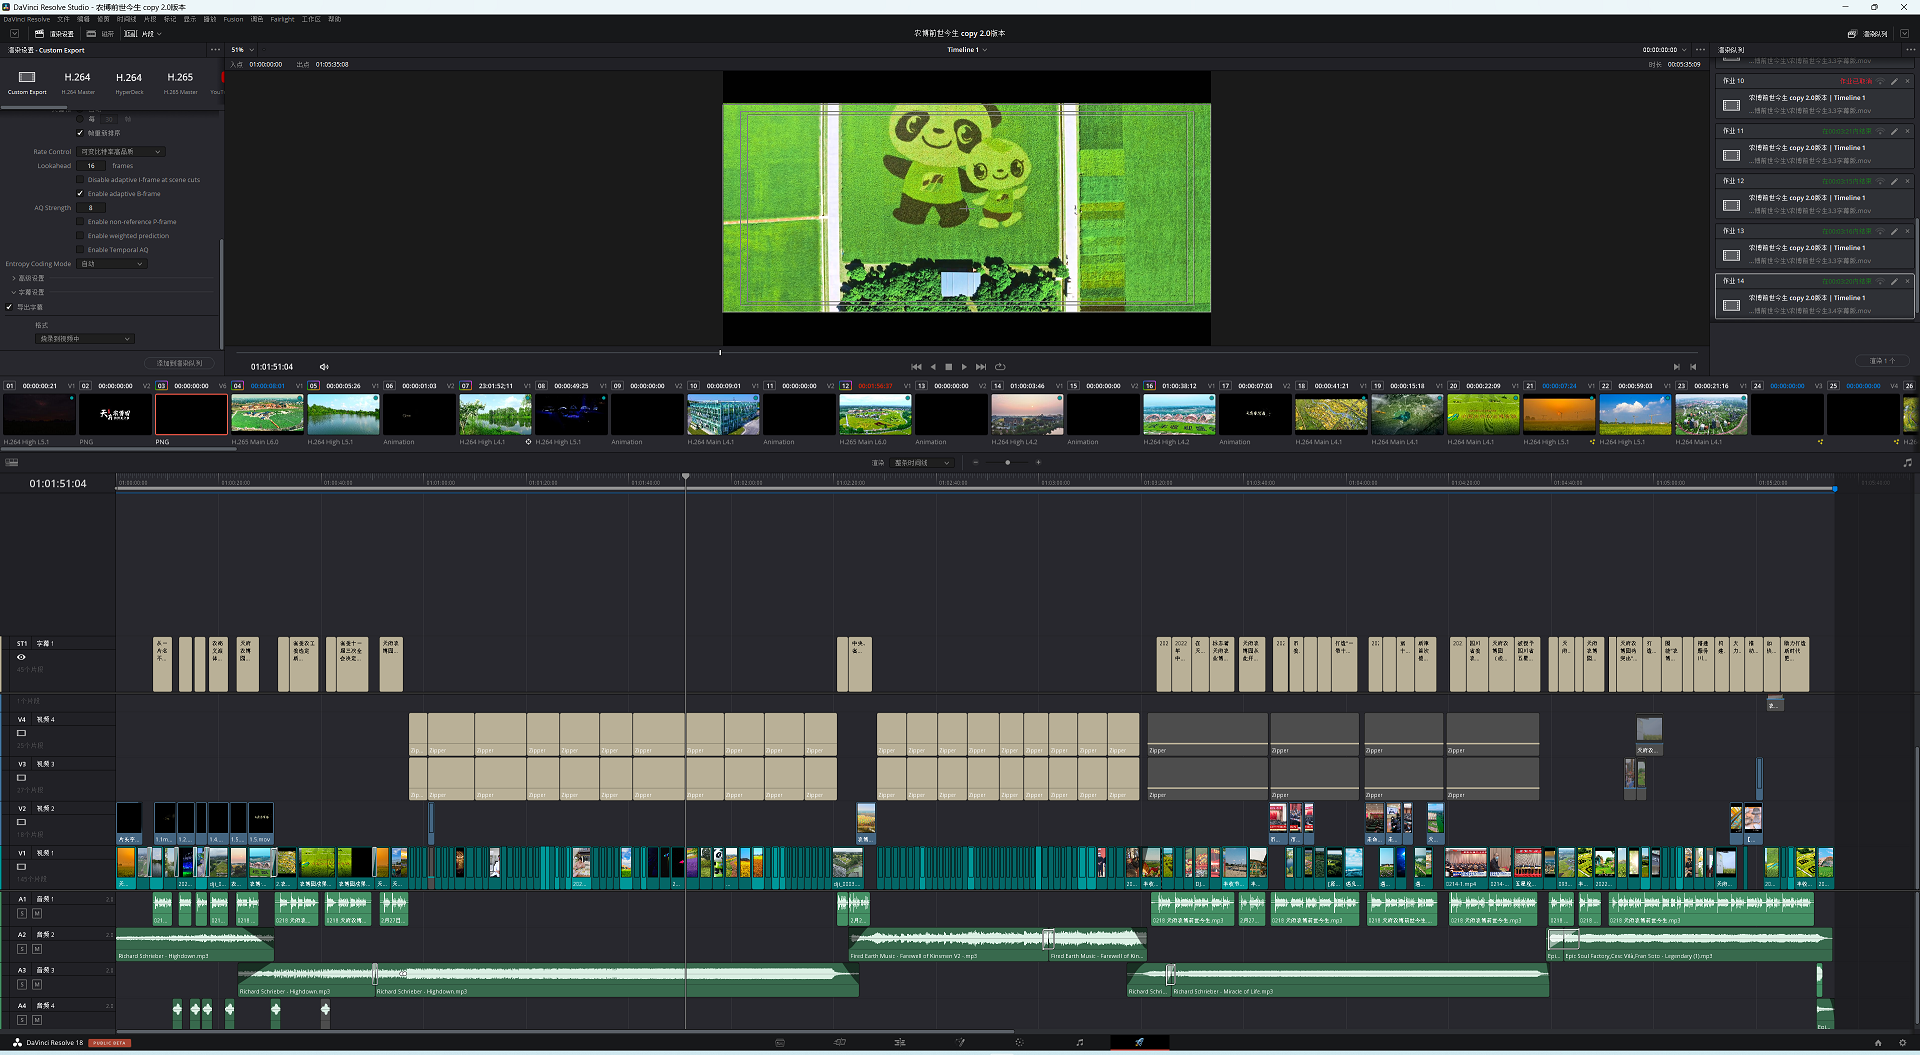Screen dimensions: 1920x1055
Task: Edit Job 14 with pencil icon
Action: (x=1894, y=281)
